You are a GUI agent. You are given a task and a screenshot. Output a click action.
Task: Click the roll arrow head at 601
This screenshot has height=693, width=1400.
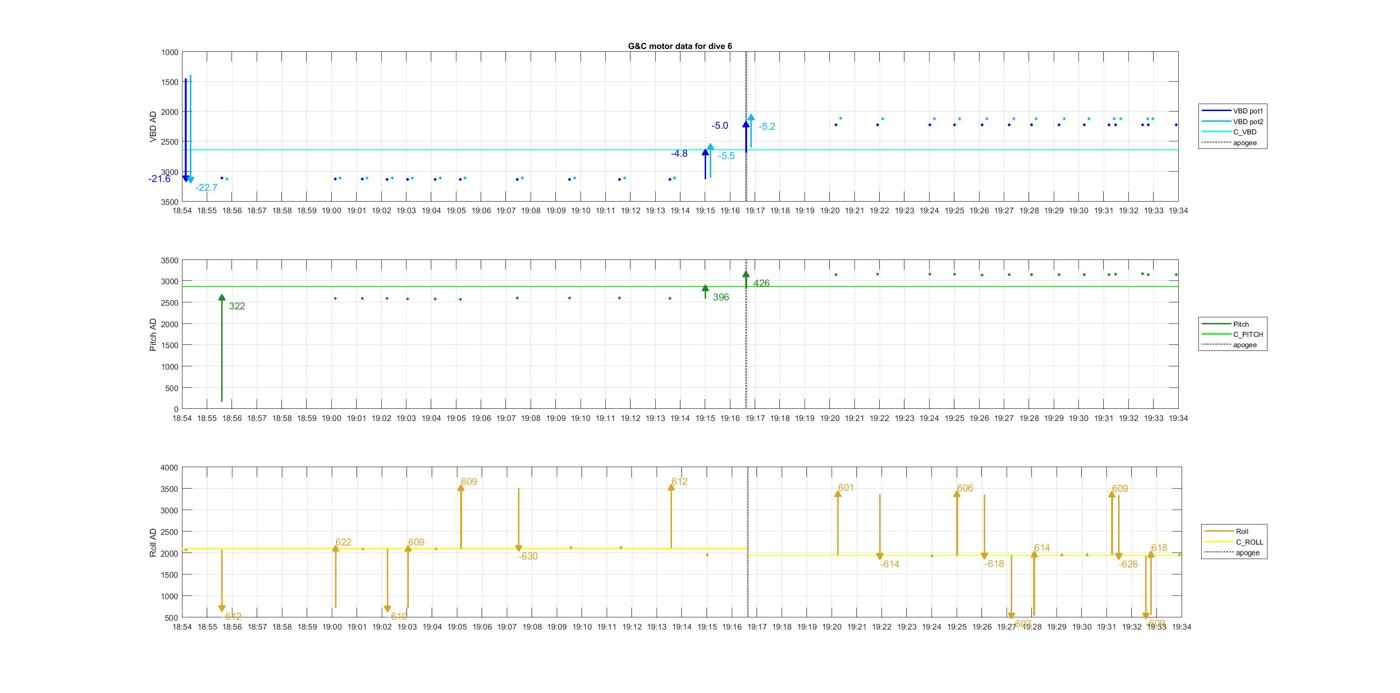(838, 494)
